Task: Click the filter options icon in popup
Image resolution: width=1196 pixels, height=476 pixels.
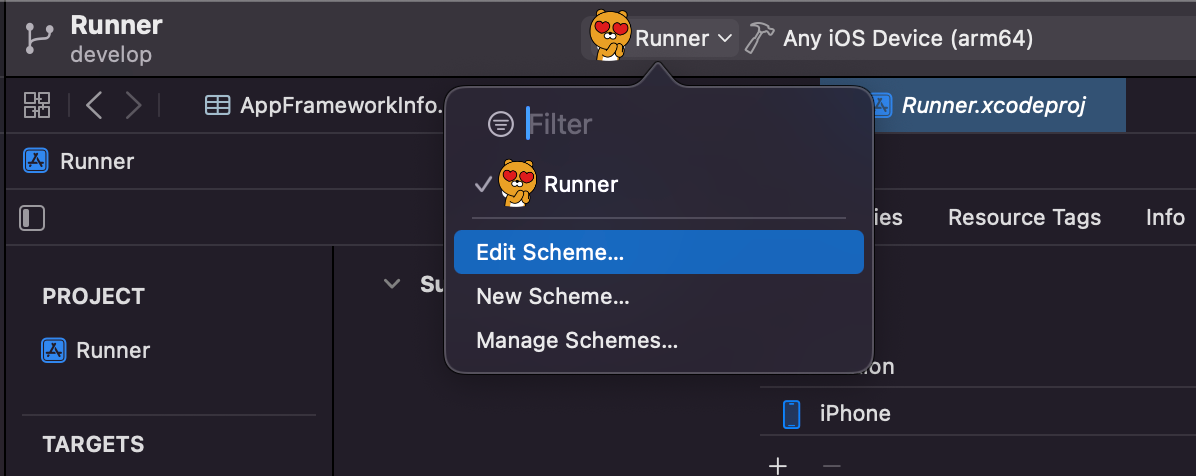Action: (x=500, y=124)
